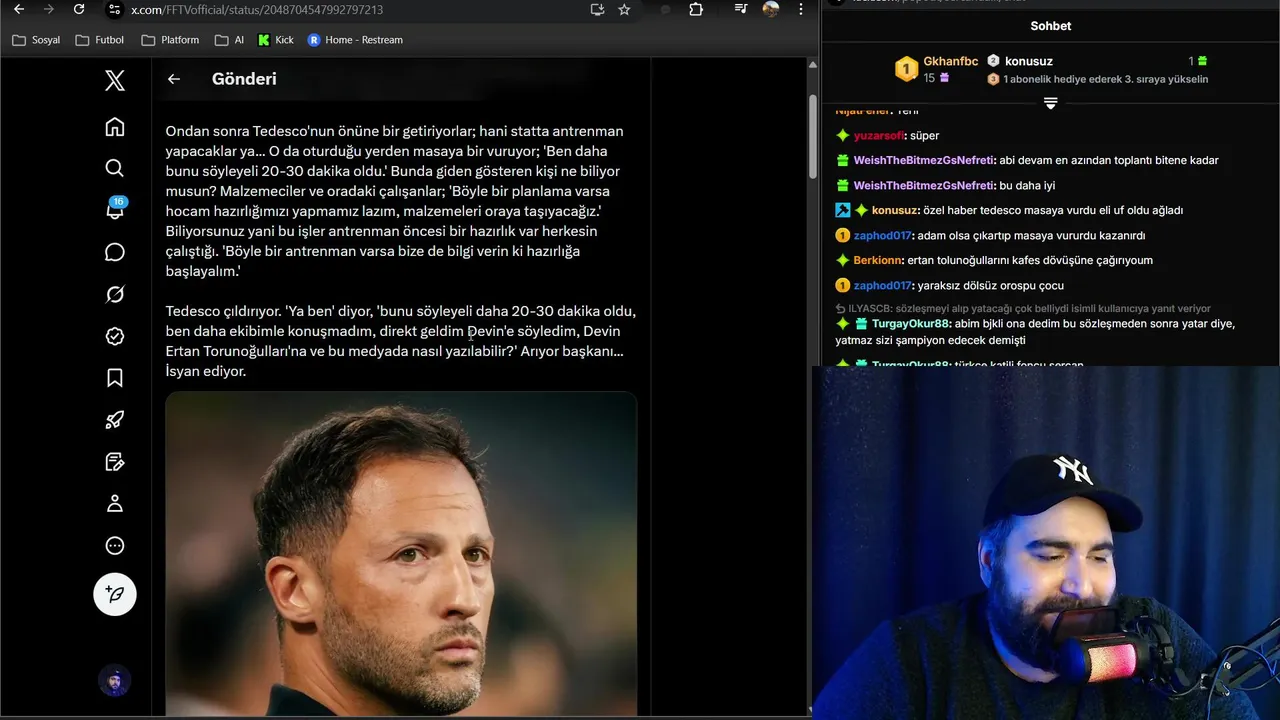Bookmark this page with the star icon
The height and width of the screenshot is (720, 1280).
pyautogui.click(x=624, y=9)
